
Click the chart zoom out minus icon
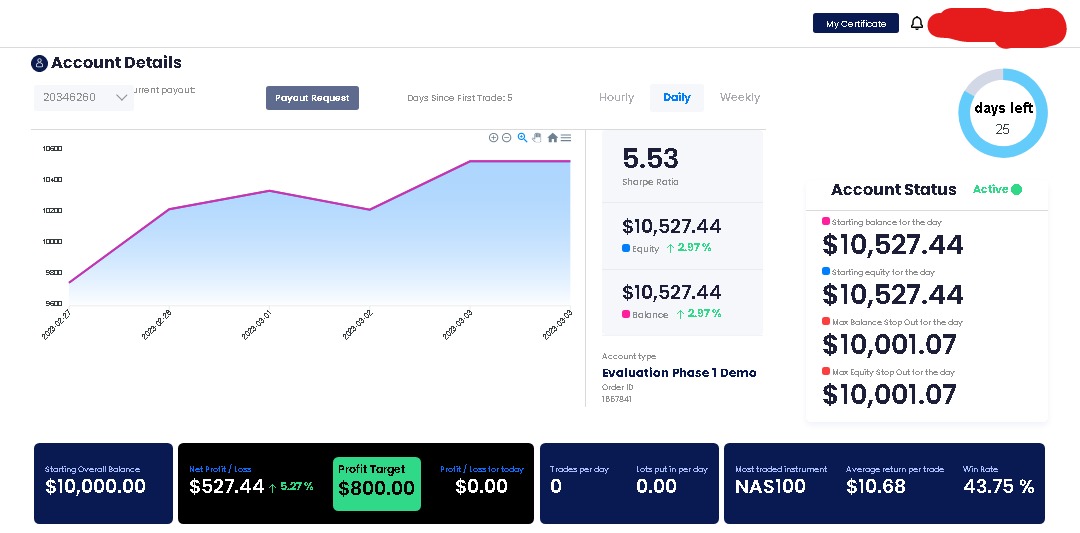tap(506, 138)
